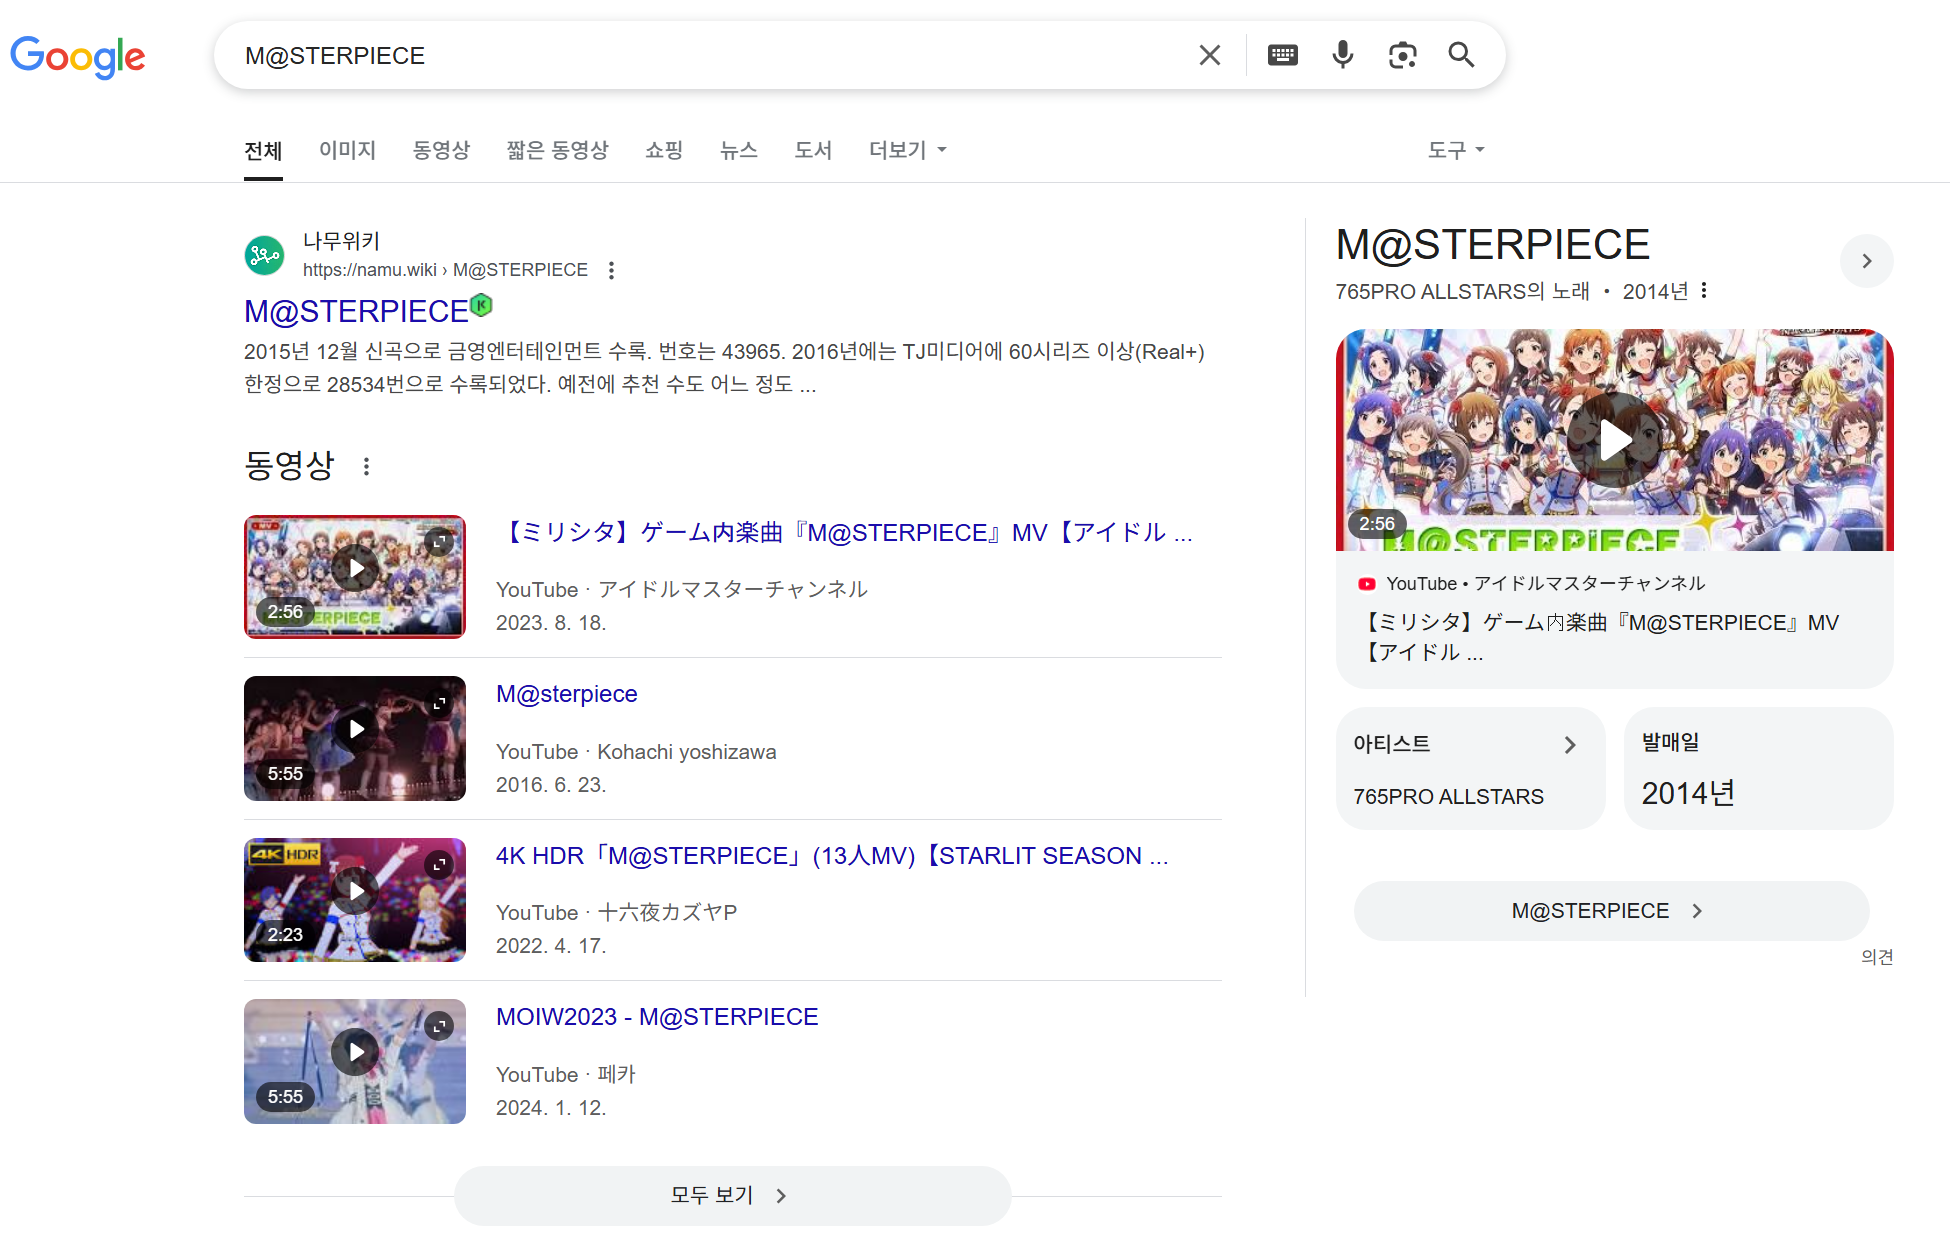Switch to the 뉴스 tab

coord(739,150)
